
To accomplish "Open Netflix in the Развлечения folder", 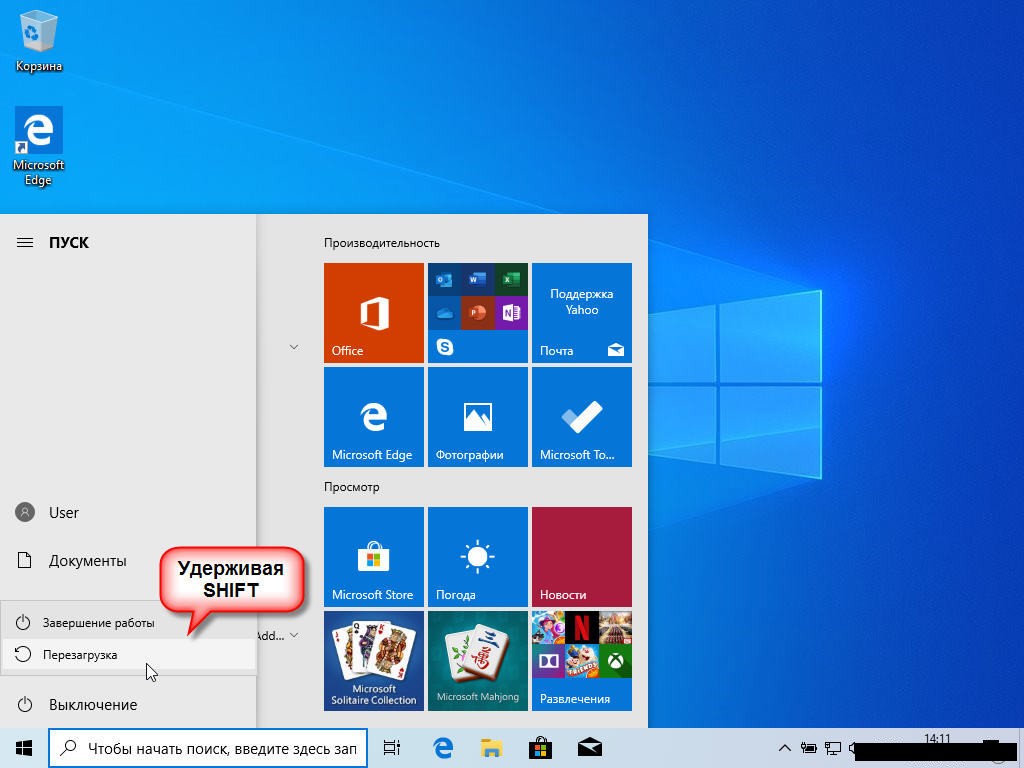I will coord(582,628).
